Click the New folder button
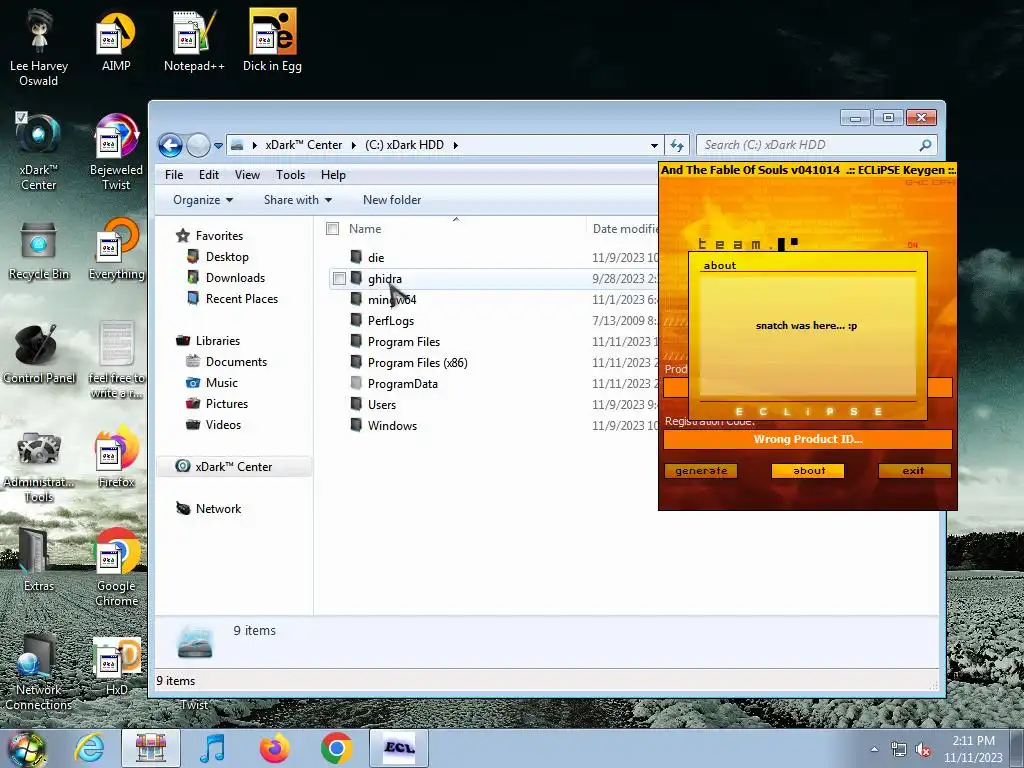This screenshot has width=1024, height=768. (392, 200)
